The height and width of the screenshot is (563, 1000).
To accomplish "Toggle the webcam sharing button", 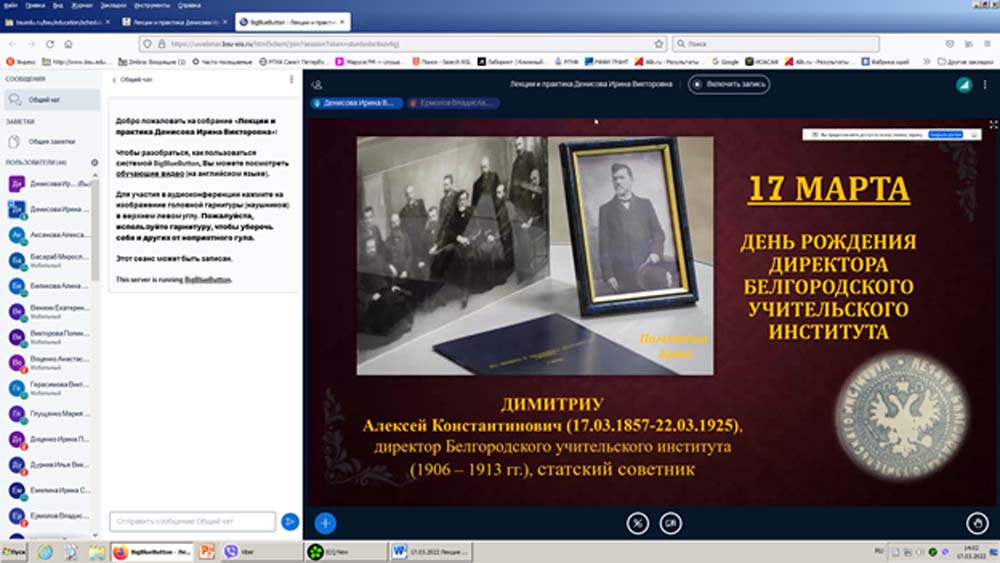I will [x=670, y=522].
